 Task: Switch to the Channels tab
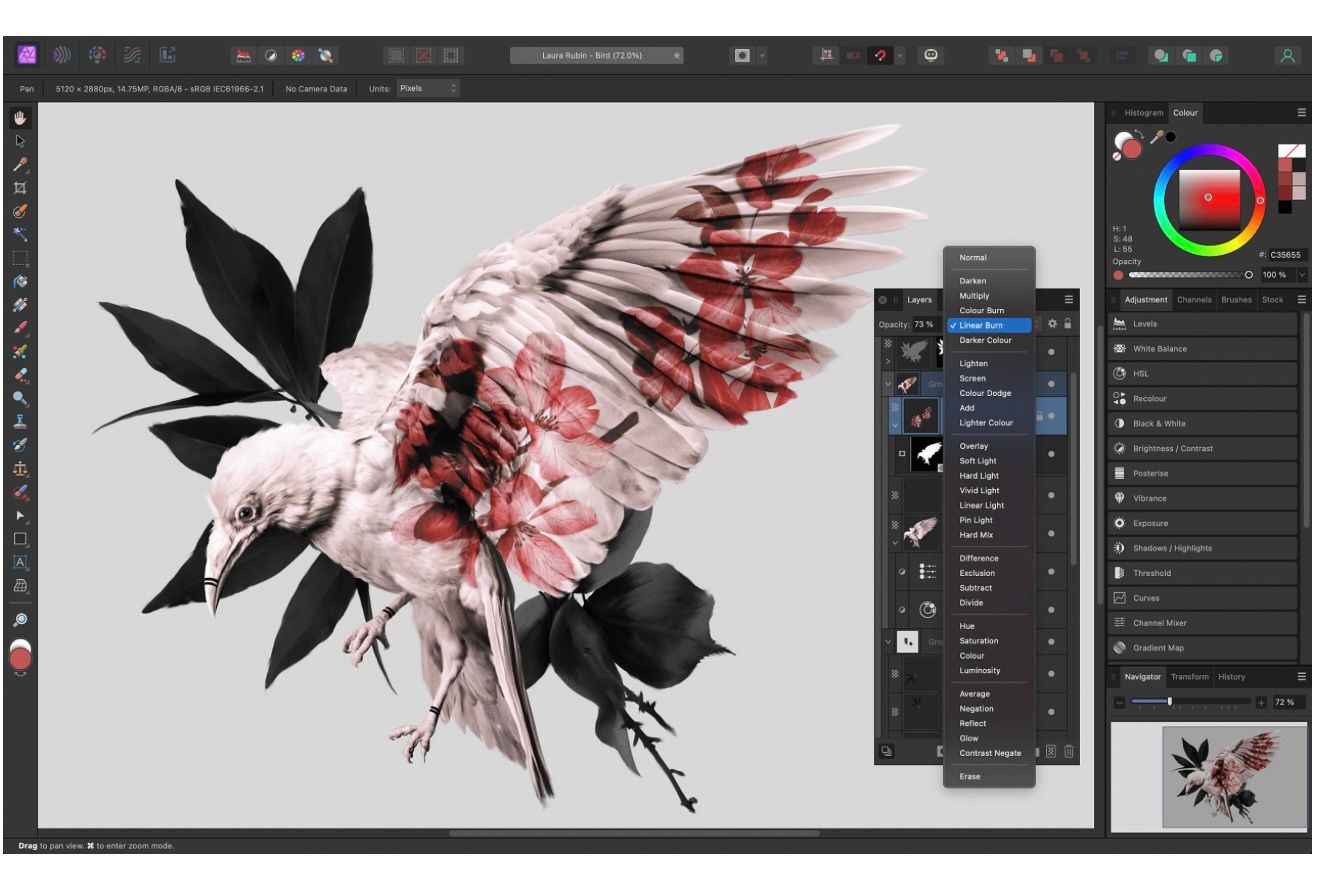pos(1194,300)
